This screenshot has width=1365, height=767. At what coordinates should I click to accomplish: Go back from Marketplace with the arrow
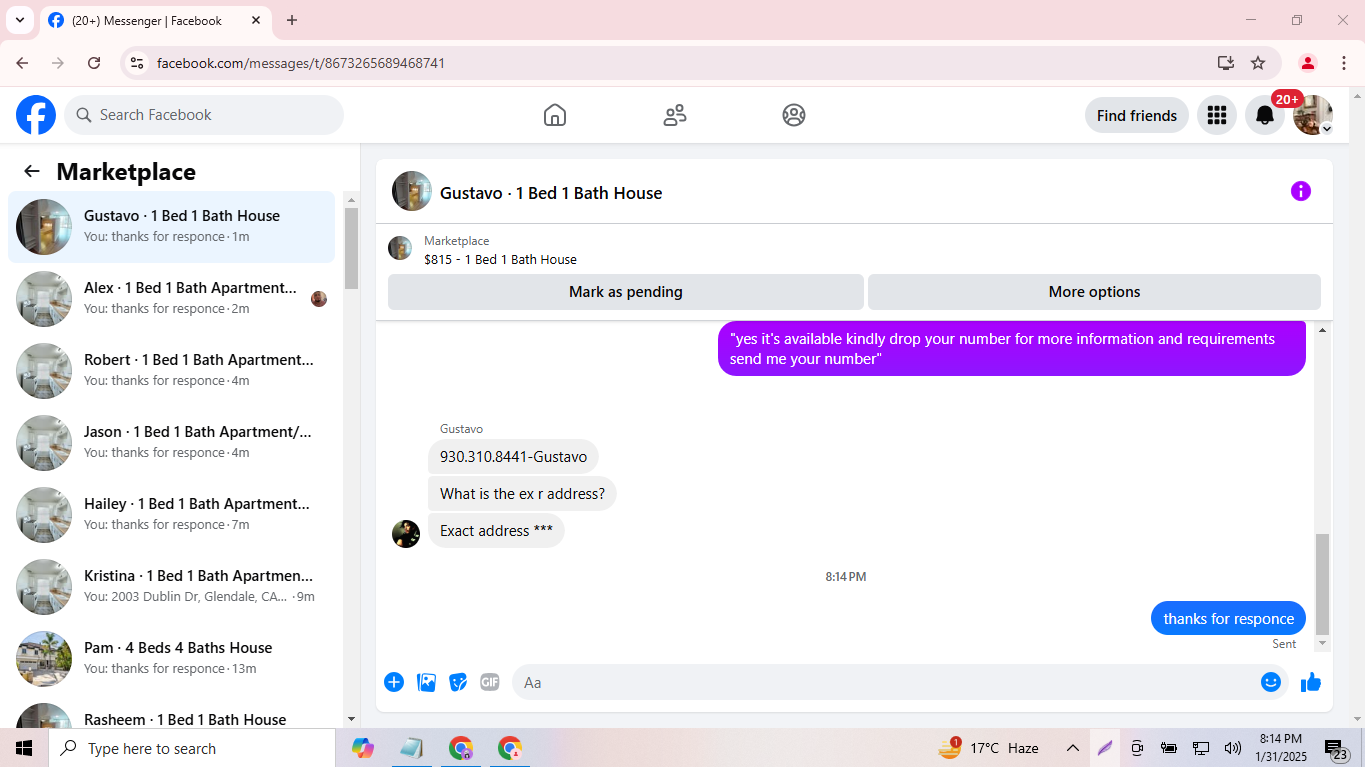[32, 171]
